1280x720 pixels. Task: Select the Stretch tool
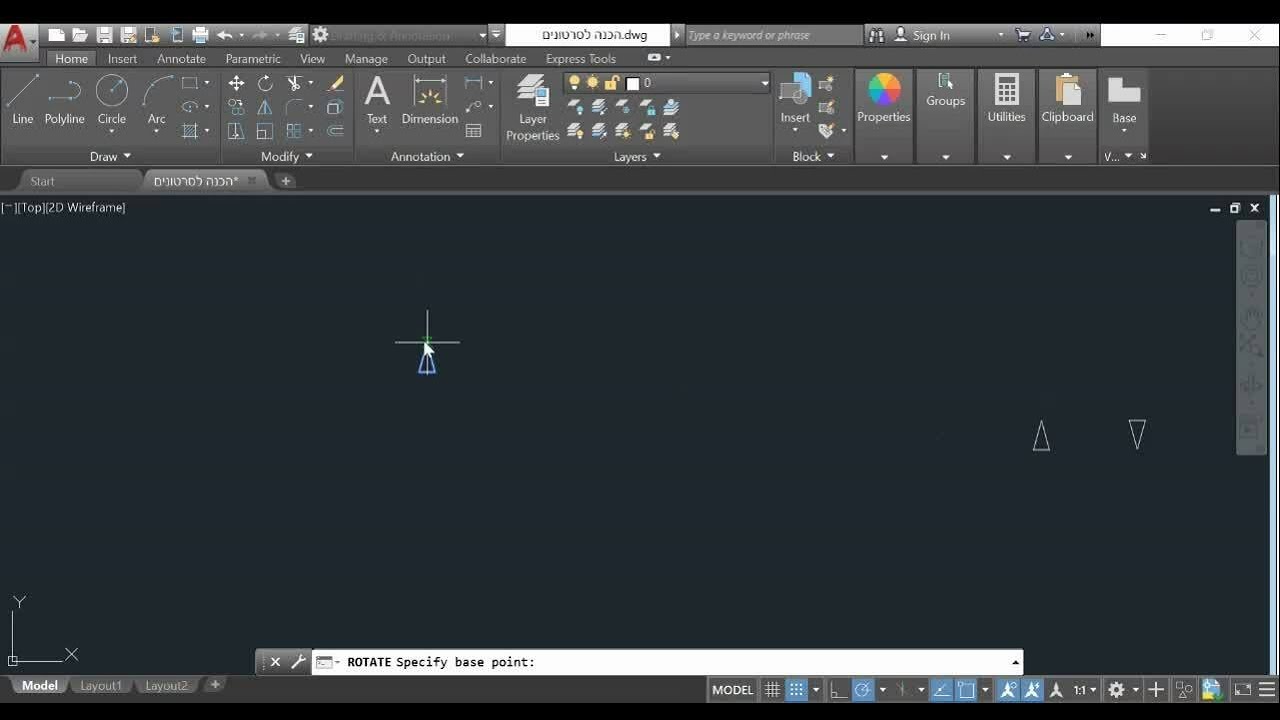(x=236, y=131)
